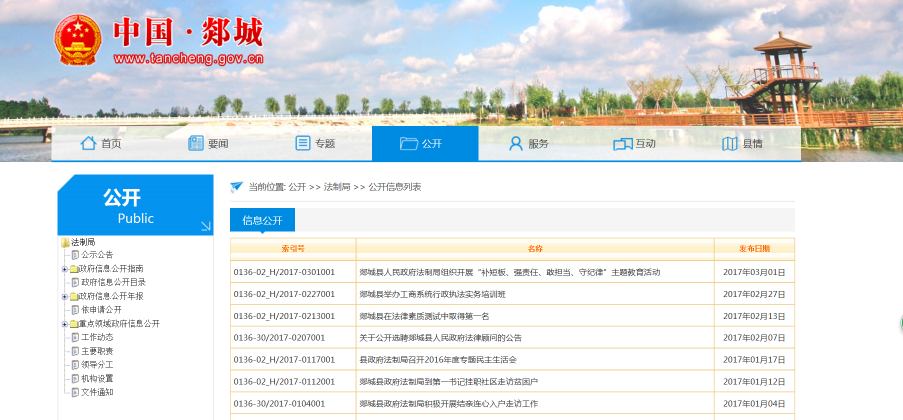The height and width of the screenshot is (420, 903).
Task: Click the 法制局 root folder icon
Action: click(65, 242)
